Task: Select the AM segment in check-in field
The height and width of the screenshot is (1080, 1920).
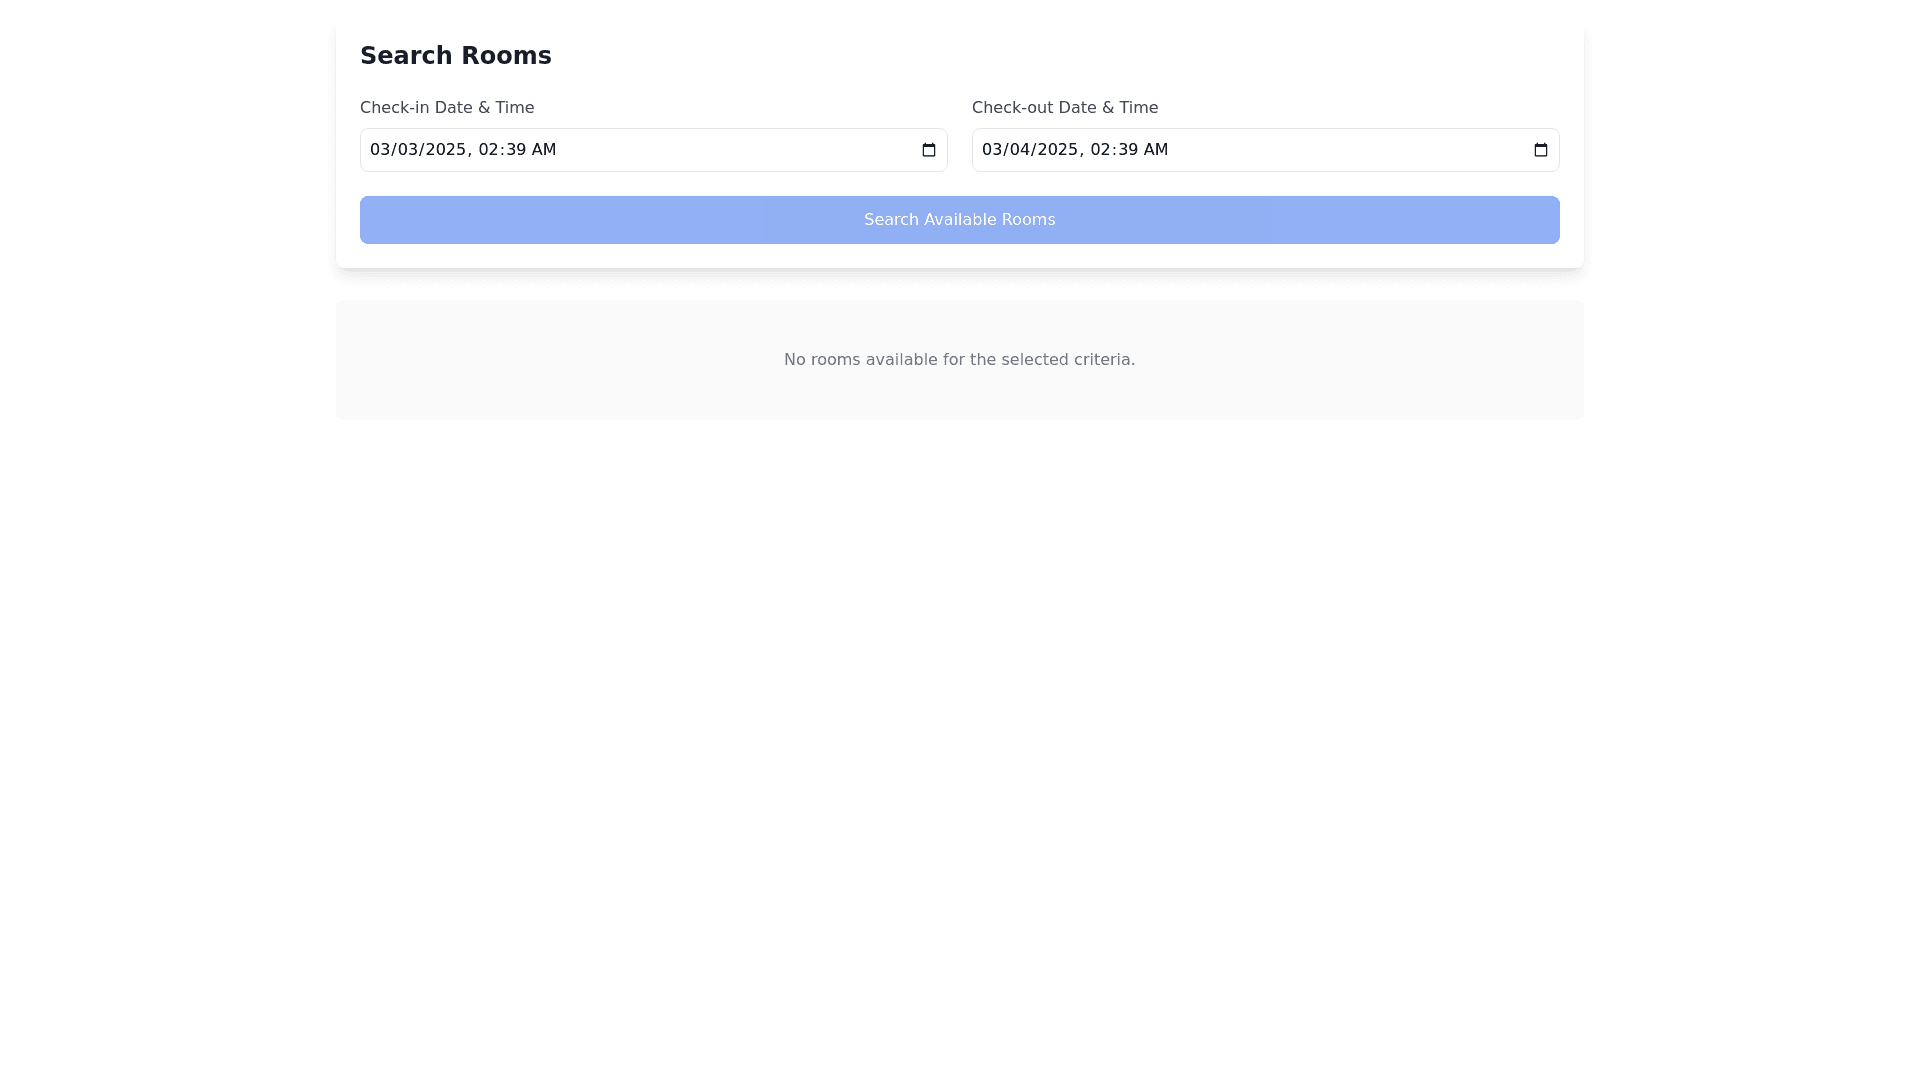Action: 544,150
